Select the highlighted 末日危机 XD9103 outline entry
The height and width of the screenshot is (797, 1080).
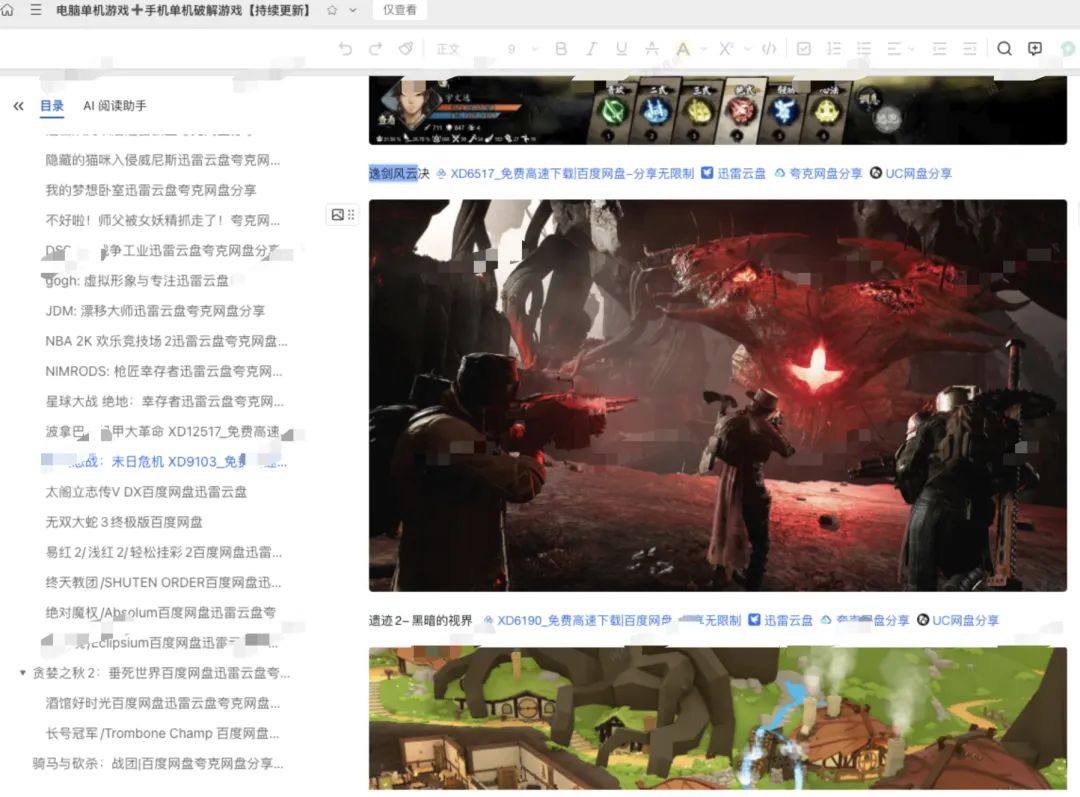[x=165, y=462]
